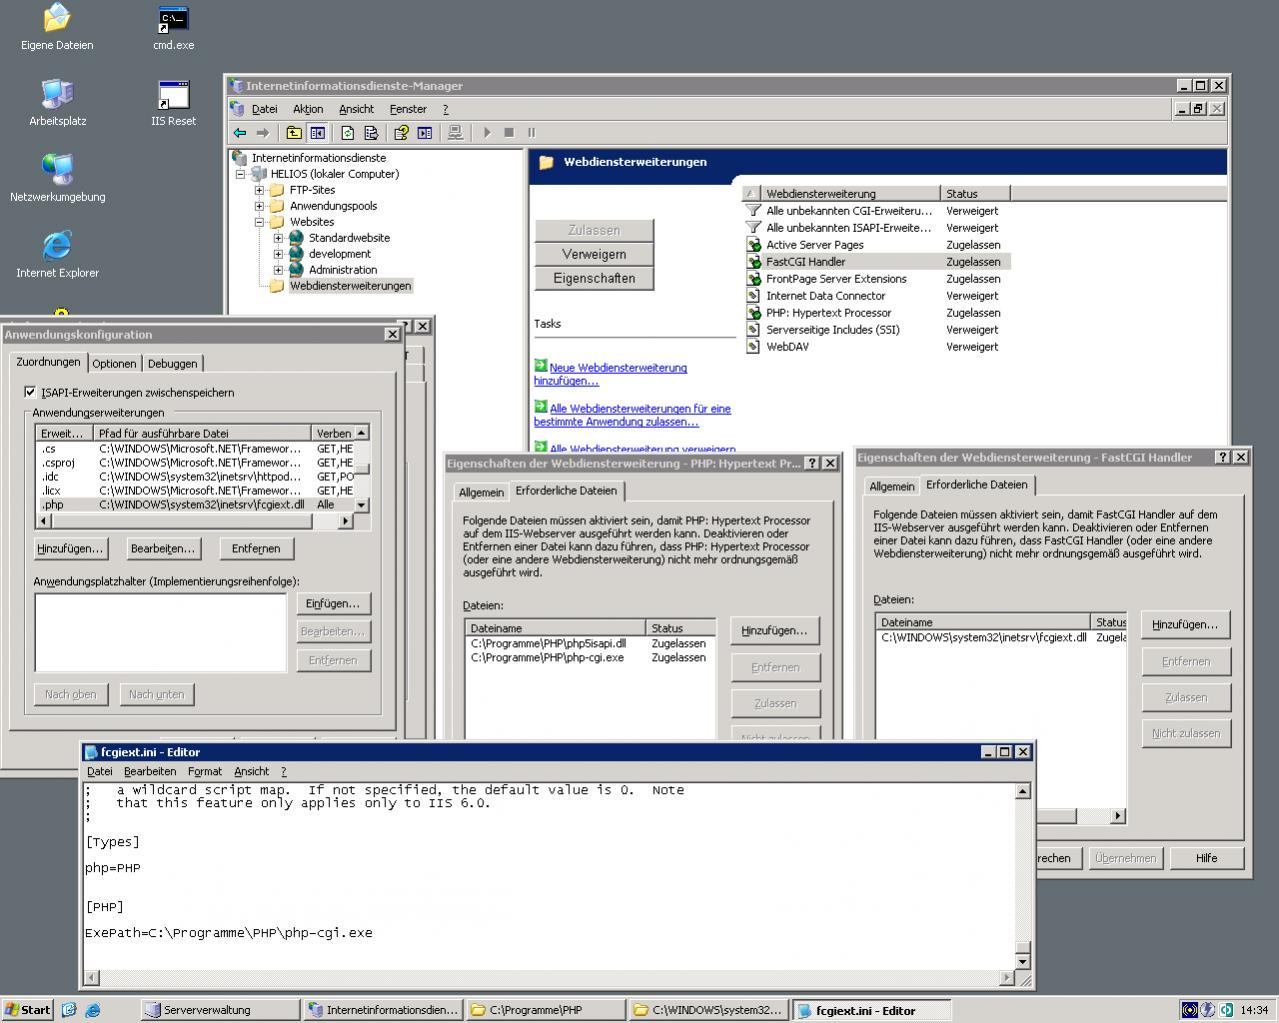
Task: Open the Aktion menu in IIS Manager
Action: point(308,109)
